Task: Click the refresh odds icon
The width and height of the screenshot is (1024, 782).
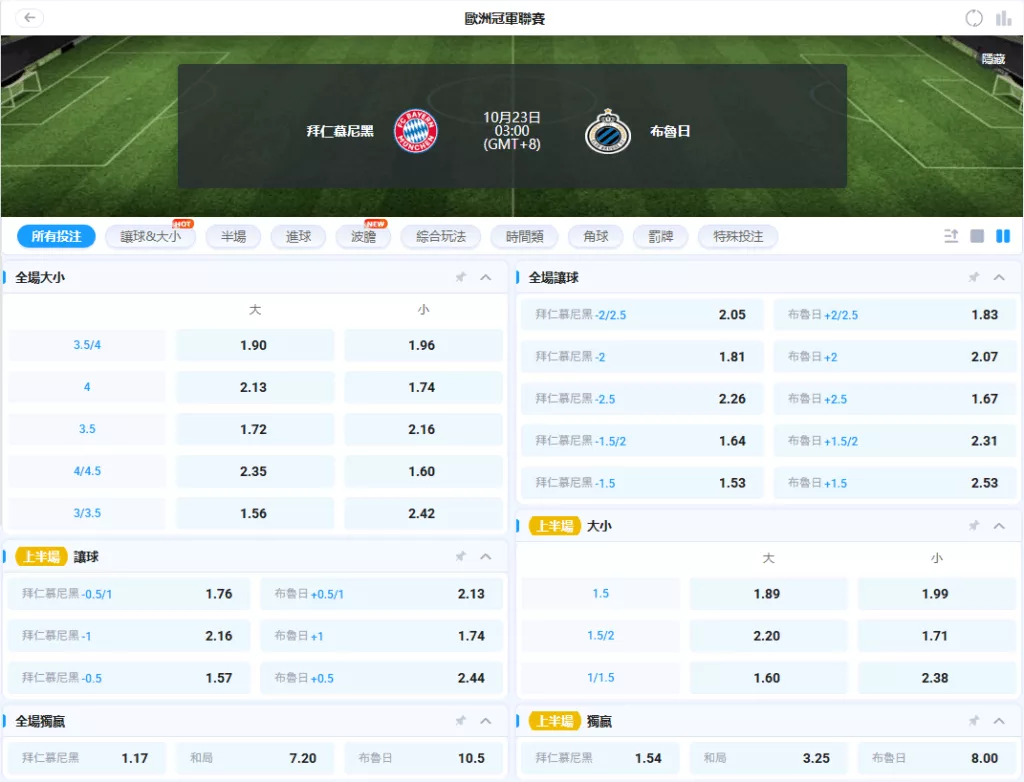Action: point(974,18)
